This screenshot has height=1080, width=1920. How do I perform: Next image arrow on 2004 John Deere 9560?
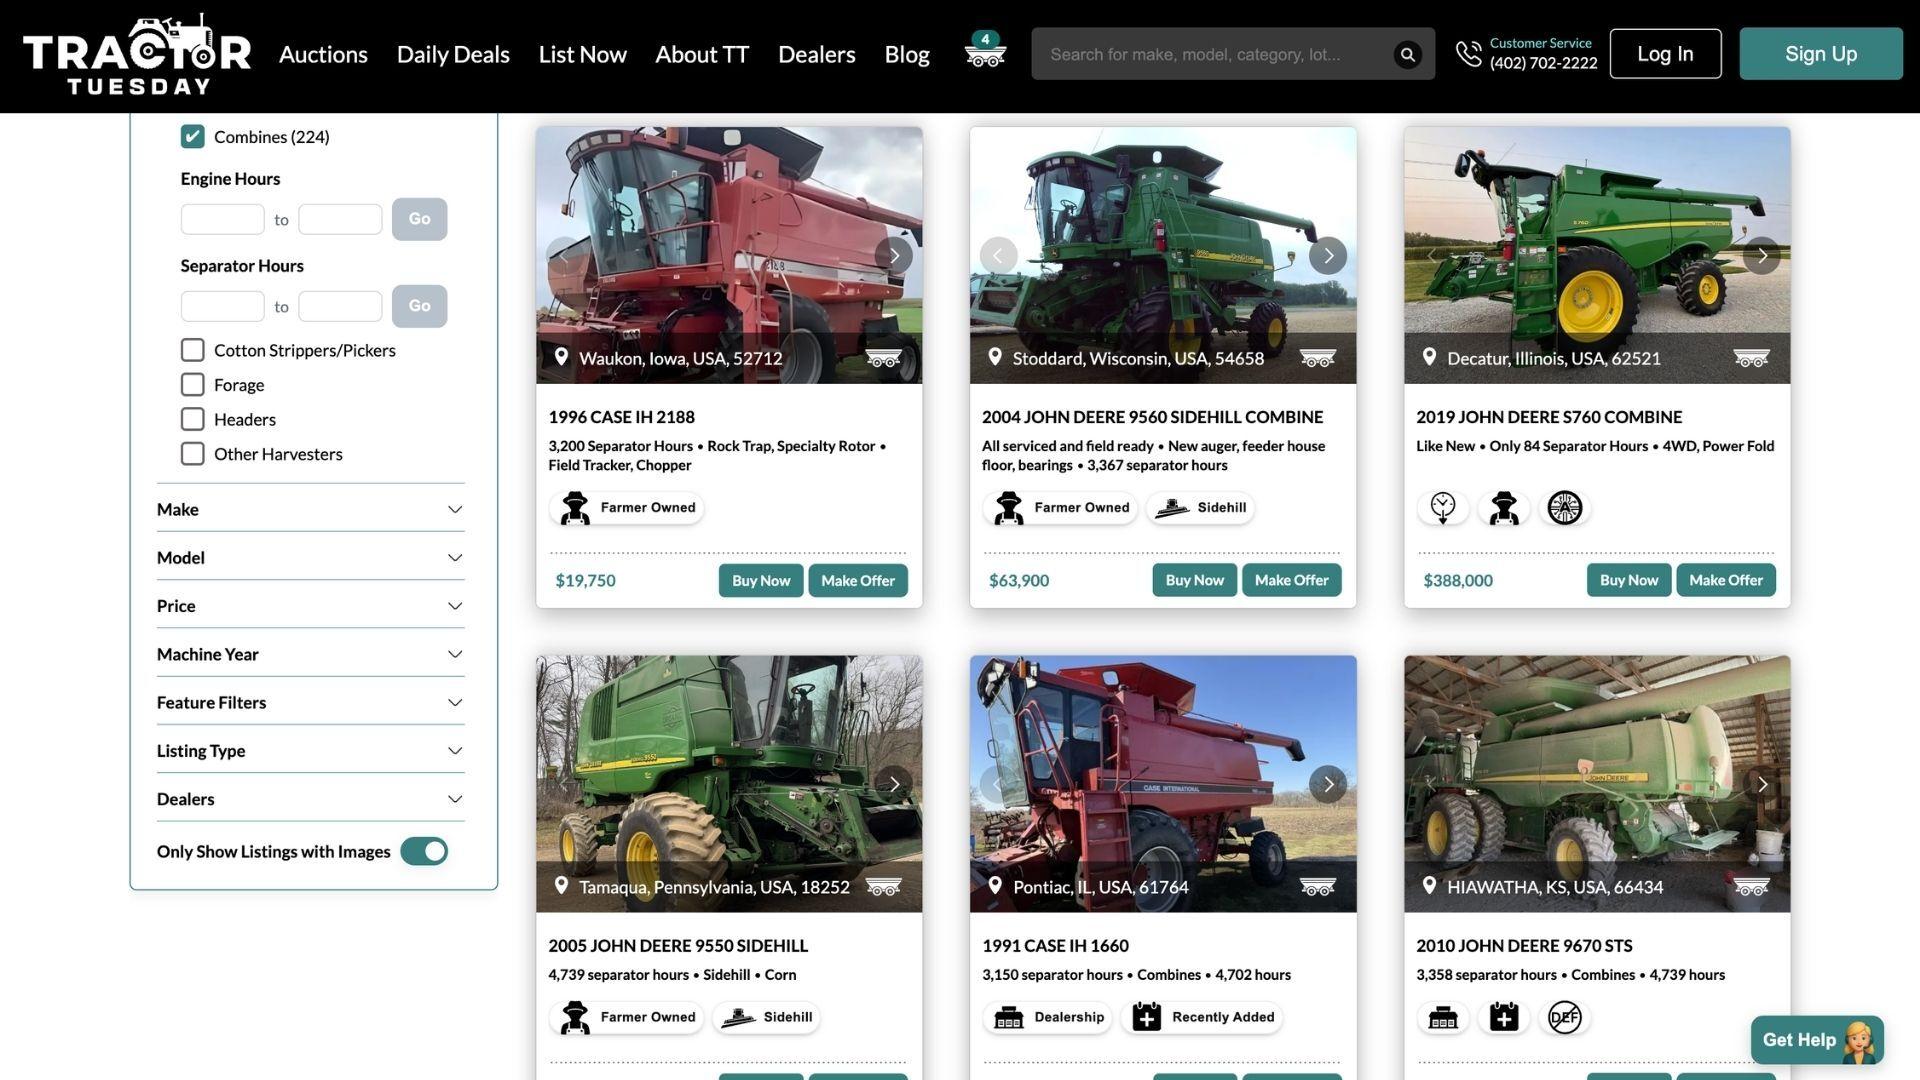[1327, 256]
